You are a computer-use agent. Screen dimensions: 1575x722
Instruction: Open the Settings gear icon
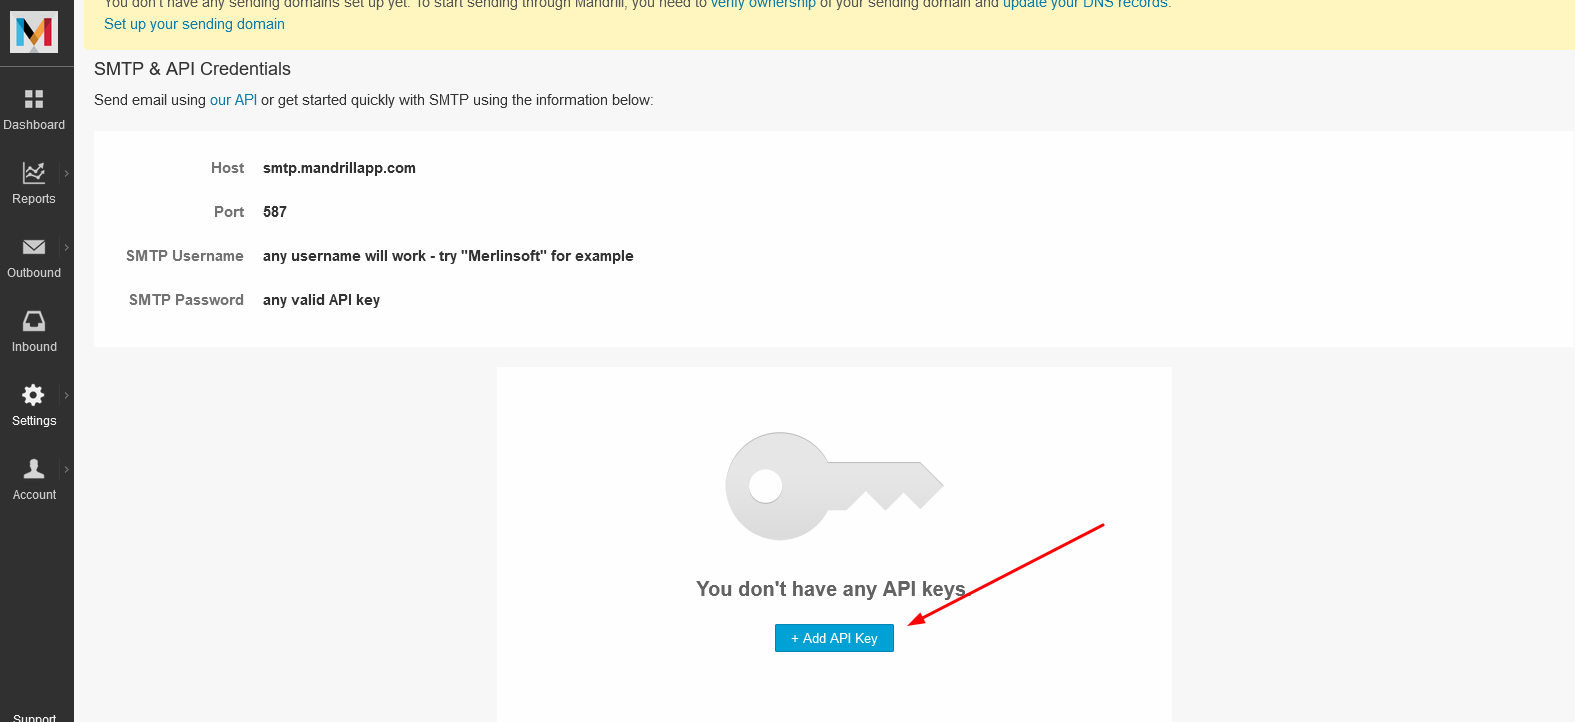coord(34,394)
